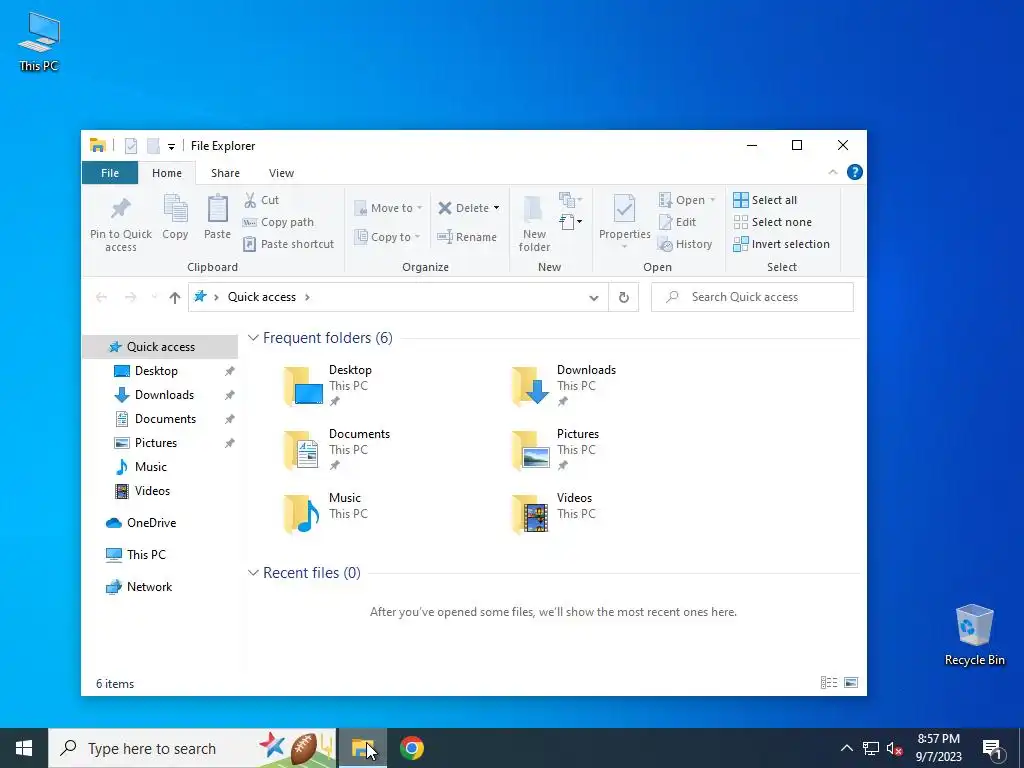1024x768 pixels.
Task: Open the File menu tab
Action: pos(110,173)
